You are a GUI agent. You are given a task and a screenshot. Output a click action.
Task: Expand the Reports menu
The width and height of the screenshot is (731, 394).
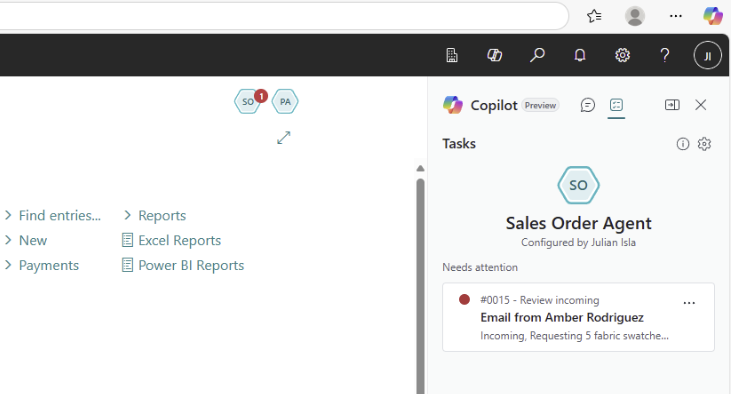(x=155, y=215)
